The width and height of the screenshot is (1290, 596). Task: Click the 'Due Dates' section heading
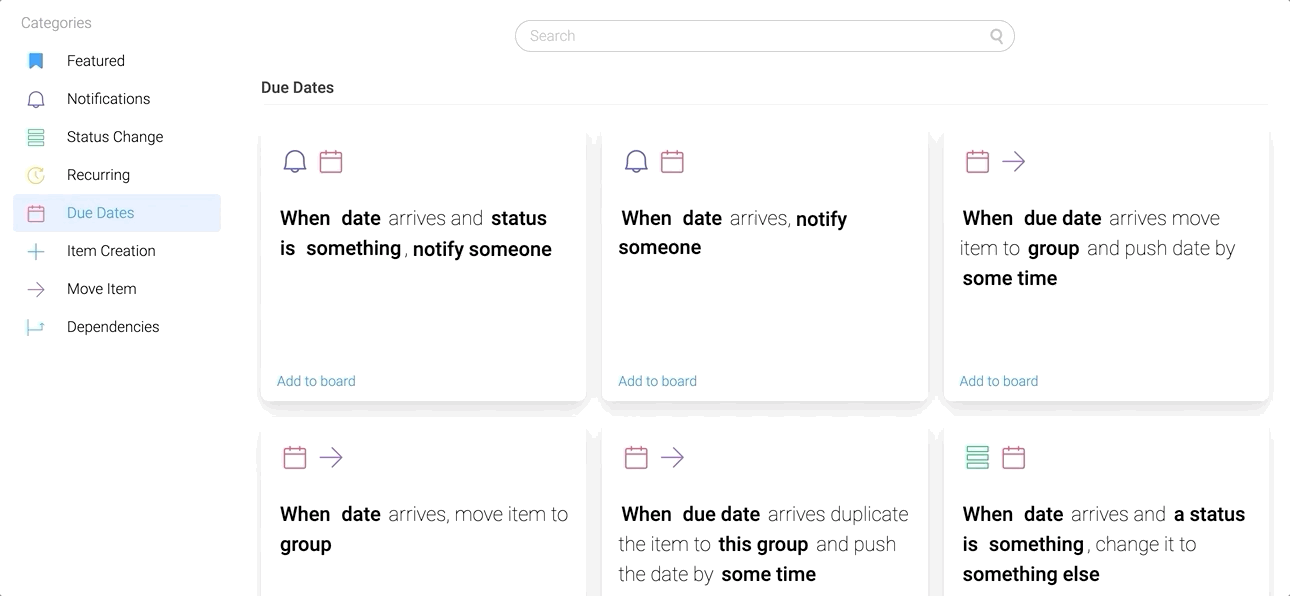(x=297, y=88)
